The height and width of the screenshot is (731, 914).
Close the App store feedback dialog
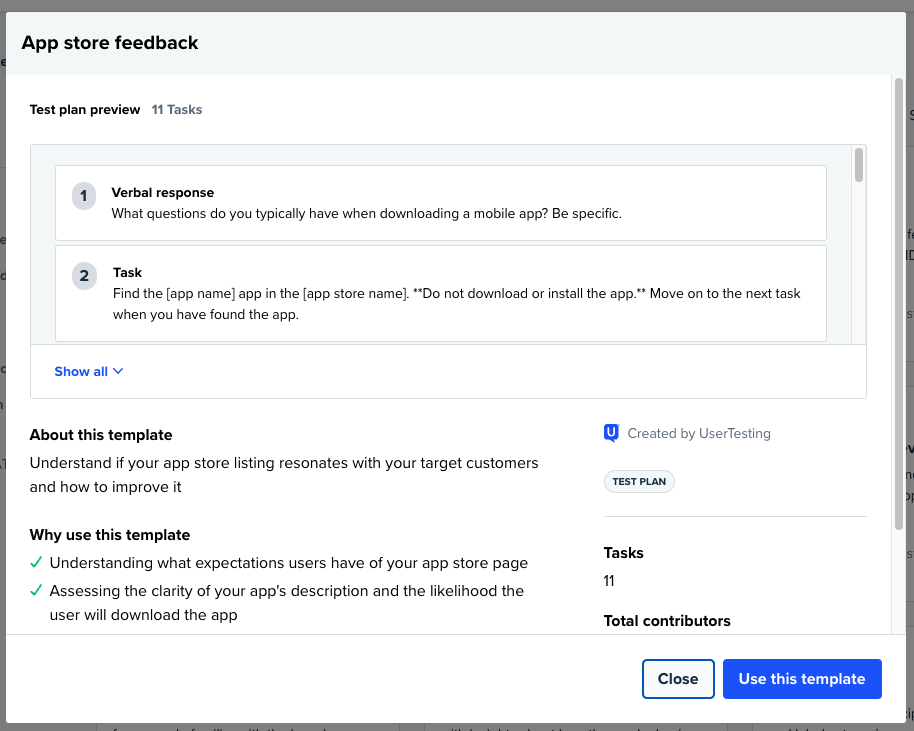678,679
